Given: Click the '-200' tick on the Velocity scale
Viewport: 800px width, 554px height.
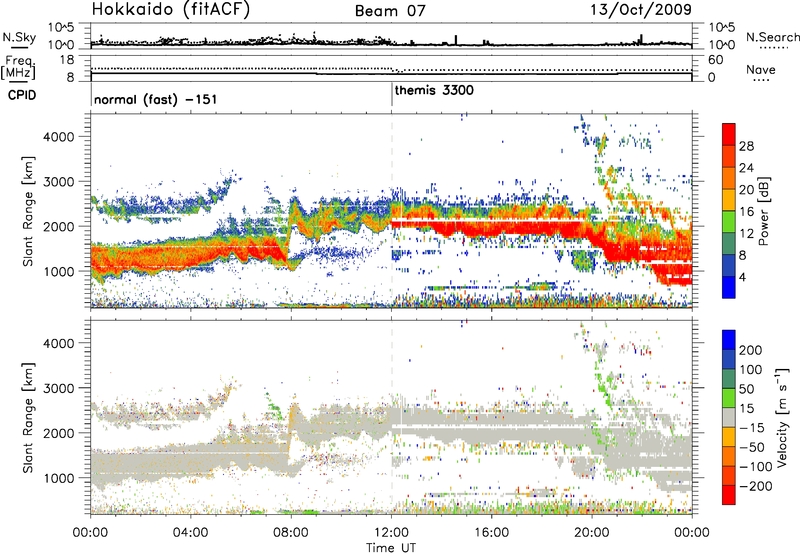Looking at the screenshot, I should point(756,486).
